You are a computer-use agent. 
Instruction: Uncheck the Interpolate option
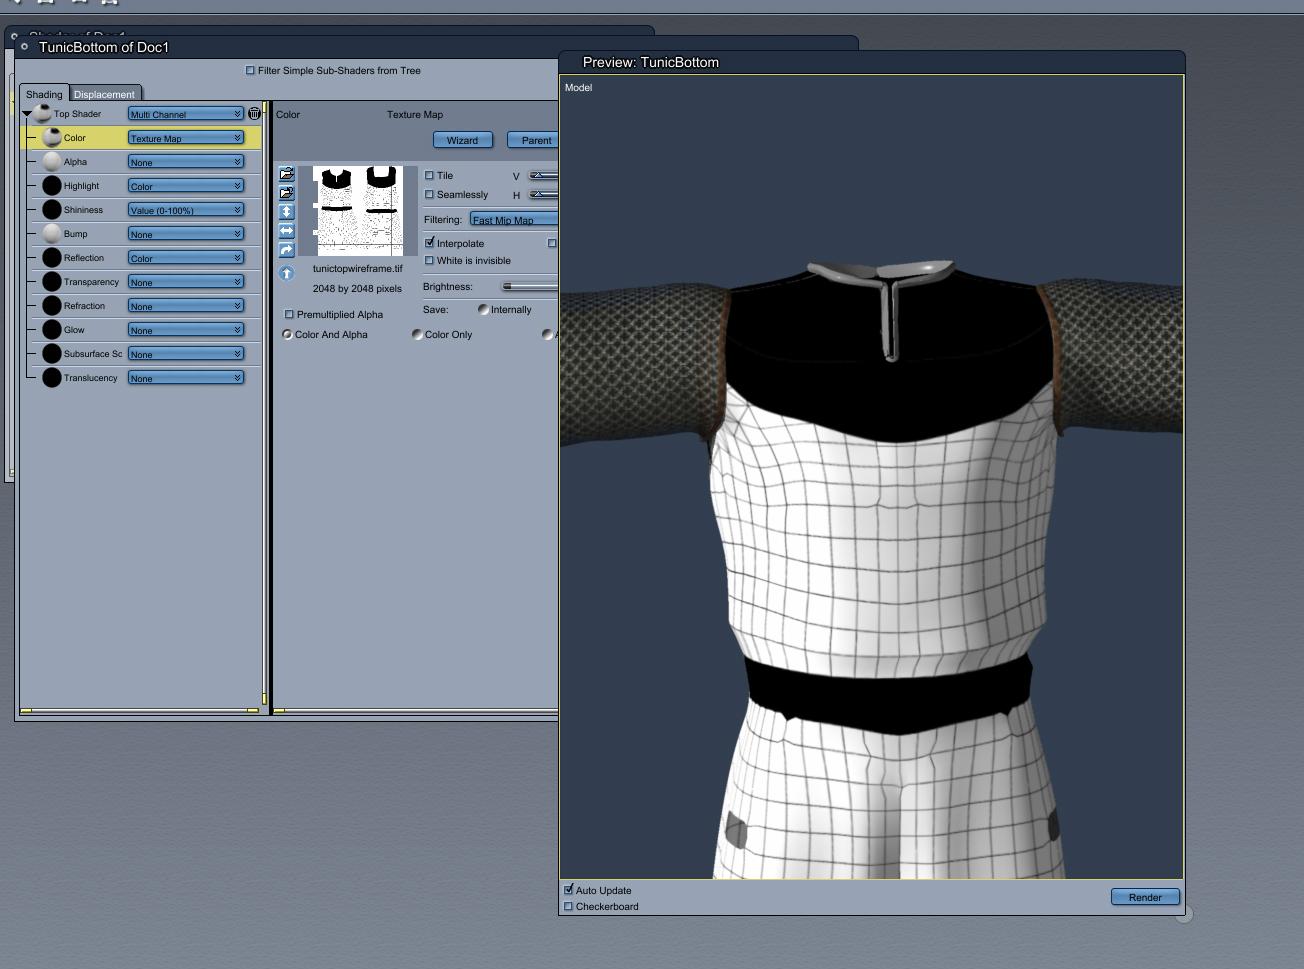pyautogui.click(x=430, y=243)
